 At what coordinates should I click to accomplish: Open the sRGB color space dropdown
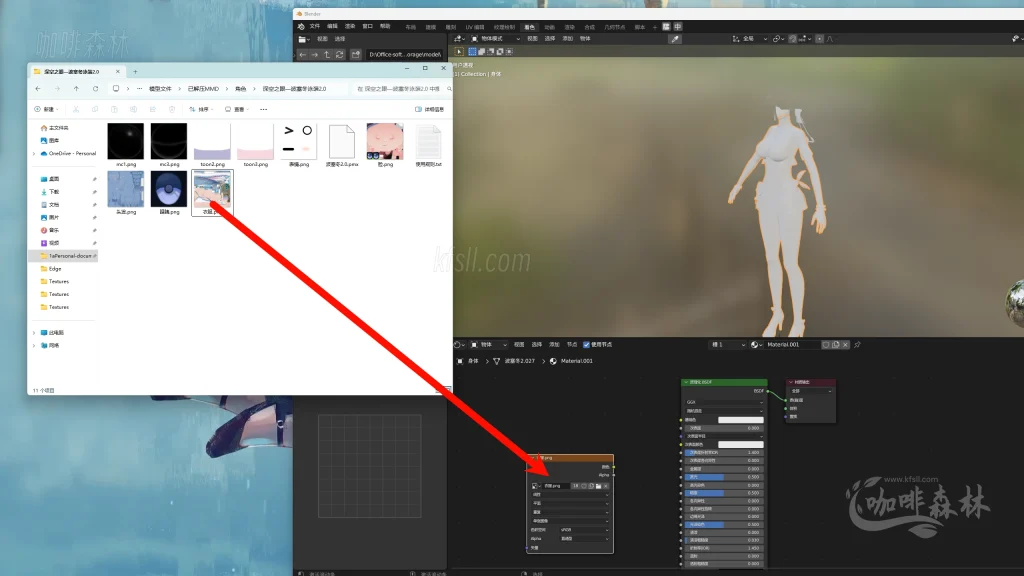point(584,530)
